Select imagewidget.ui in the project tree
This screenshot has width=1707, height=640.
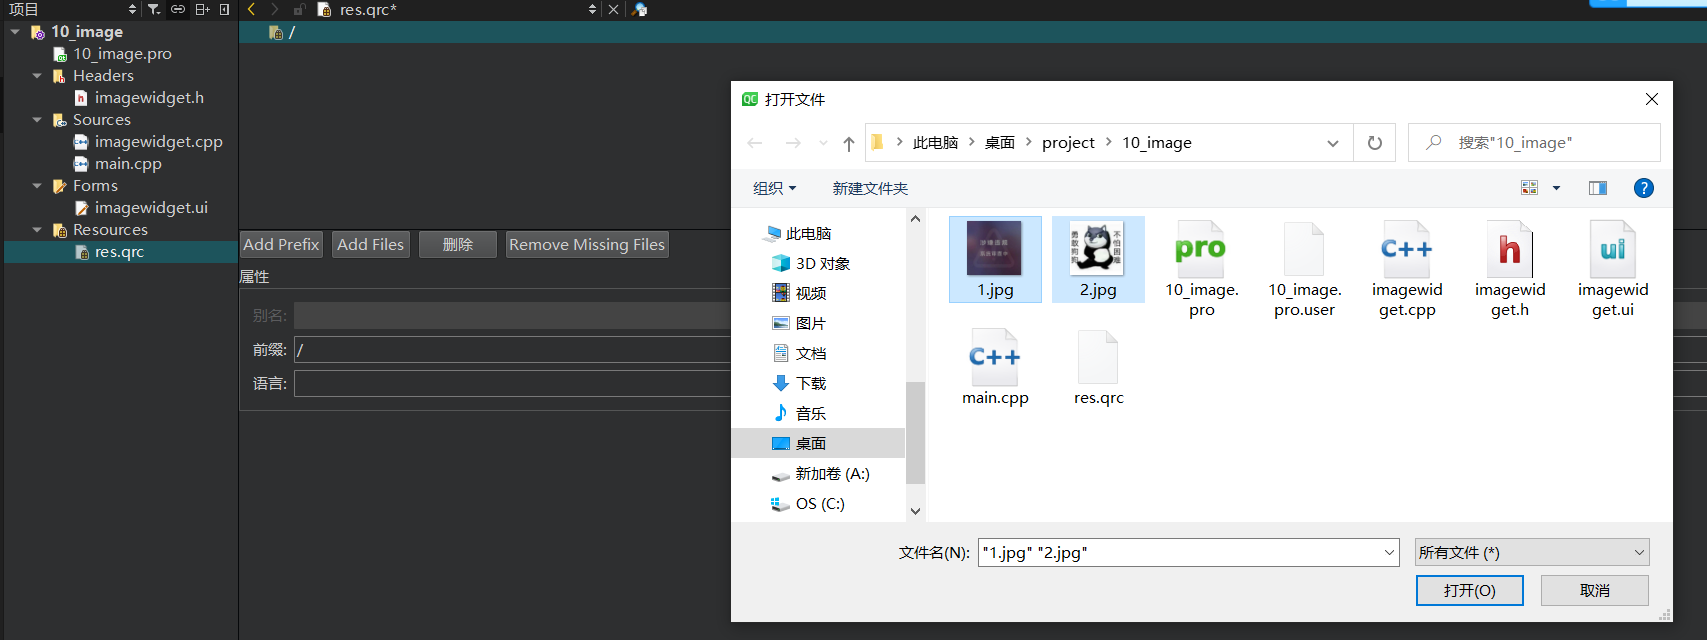click(x=150, y=208)
